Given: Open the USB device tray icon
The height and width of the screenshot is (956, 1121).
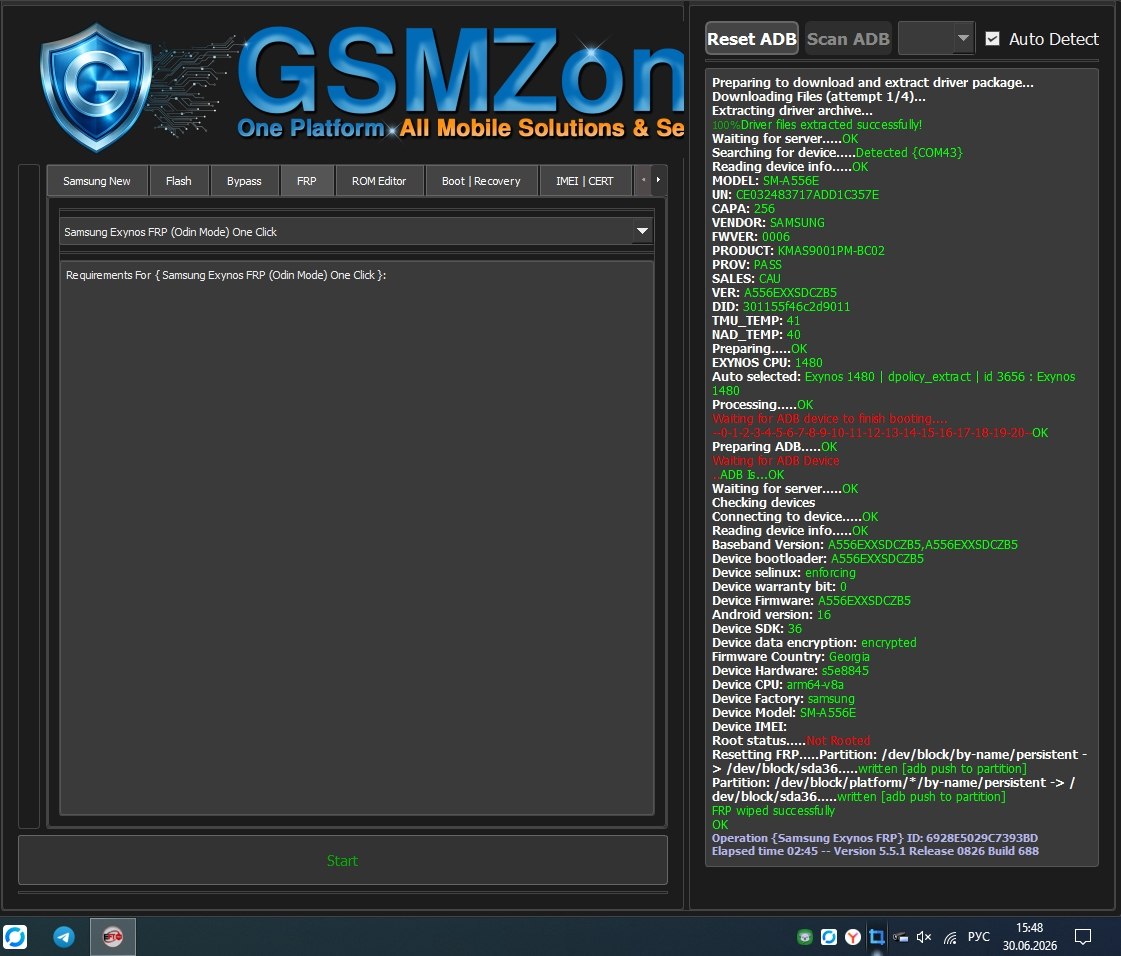Looking at the screenshot, I should [901, 937].
